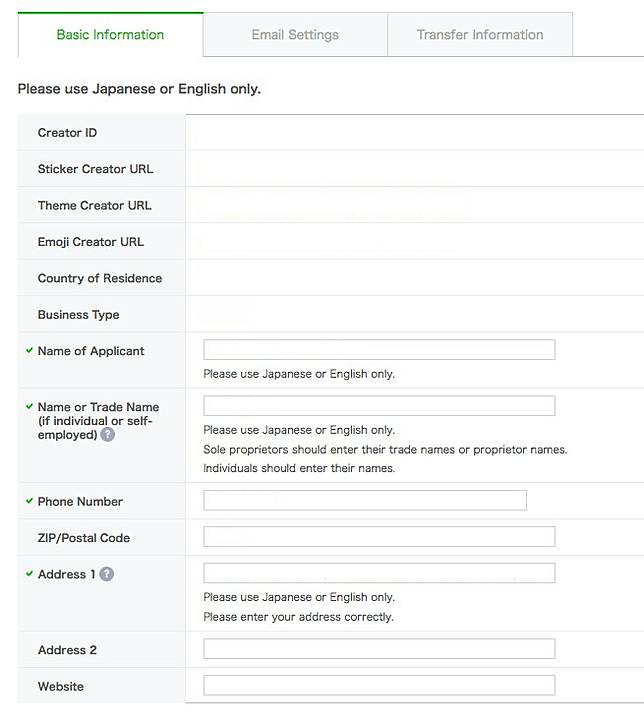Click the Phone Number input field
This screenshot has width=644, height=725.
365,501
